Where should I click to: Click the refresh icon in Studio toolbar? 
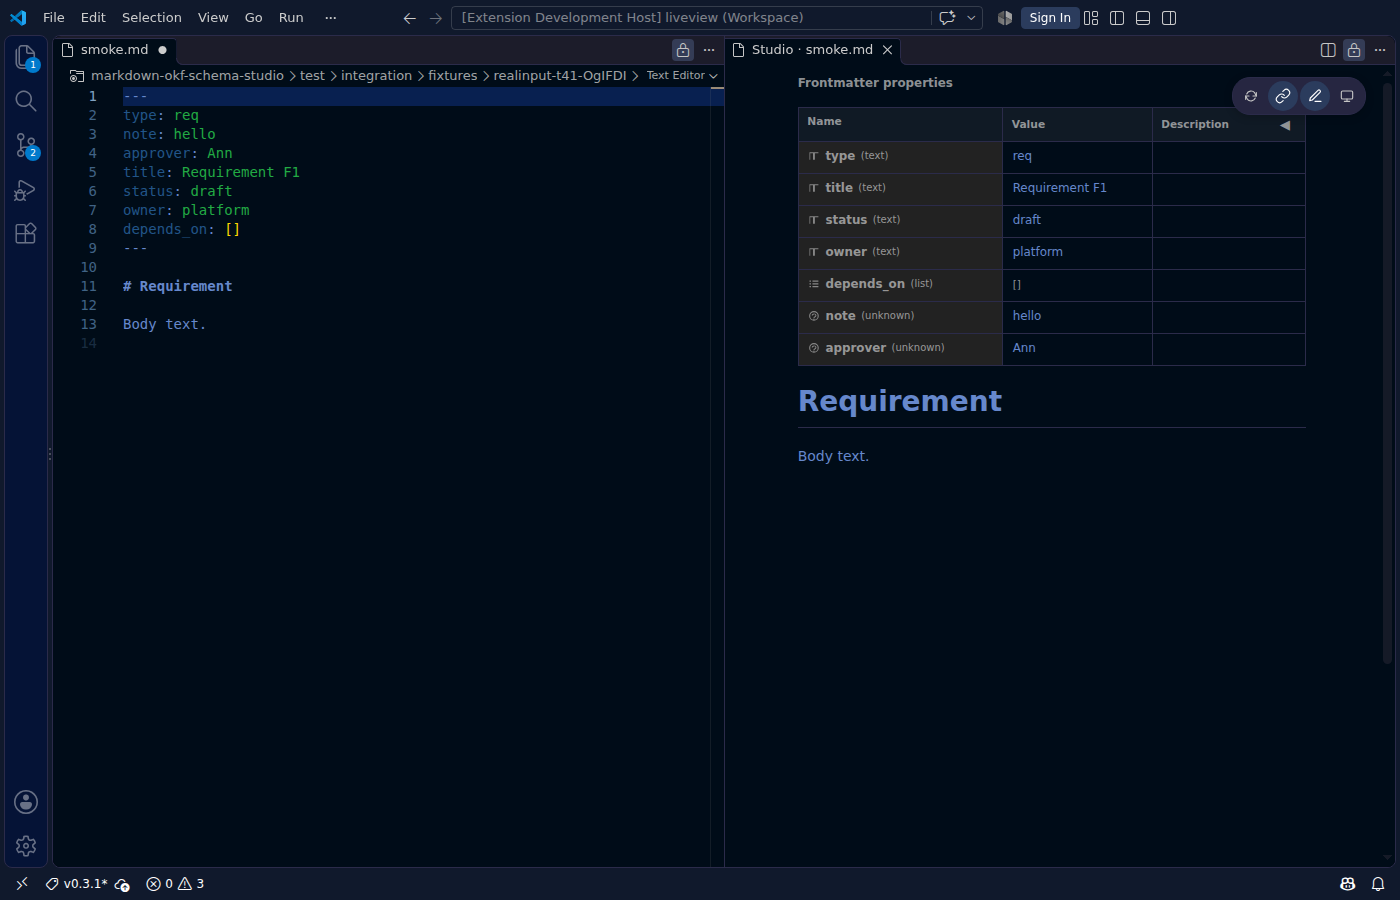point(1251,96)
